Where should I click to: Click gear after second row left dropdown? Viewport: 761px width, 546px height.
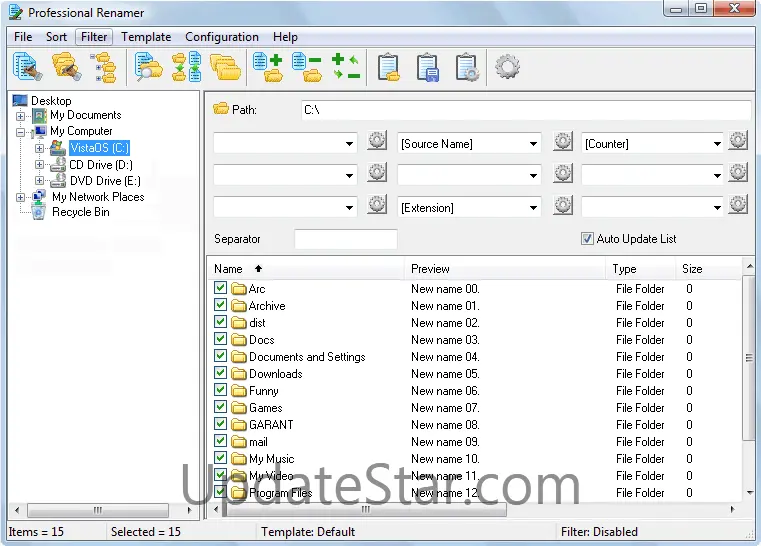(377, 173)
